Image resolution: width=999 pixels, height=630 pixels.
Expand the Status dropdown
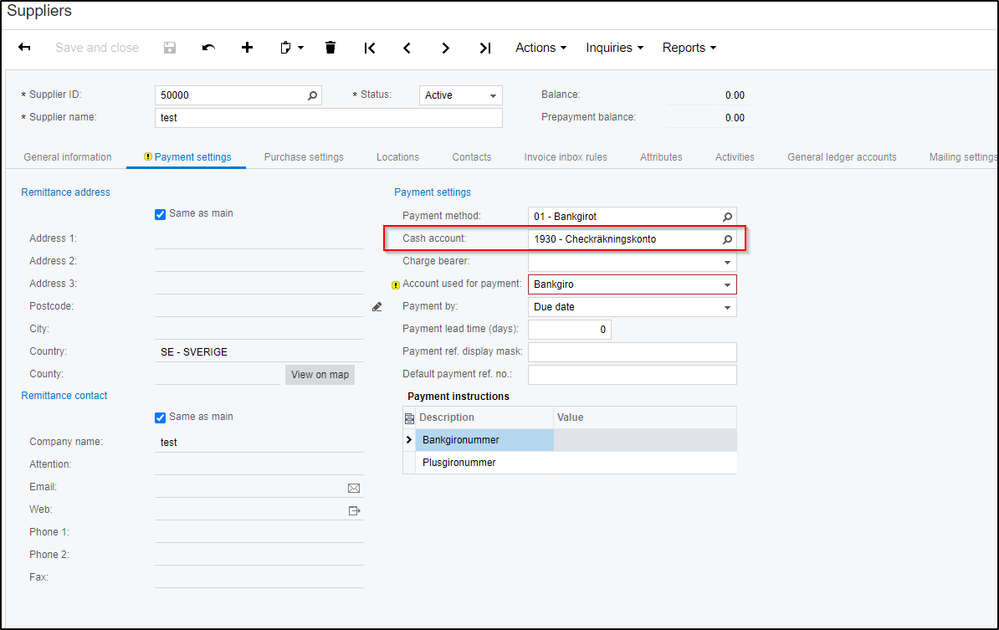493,96
